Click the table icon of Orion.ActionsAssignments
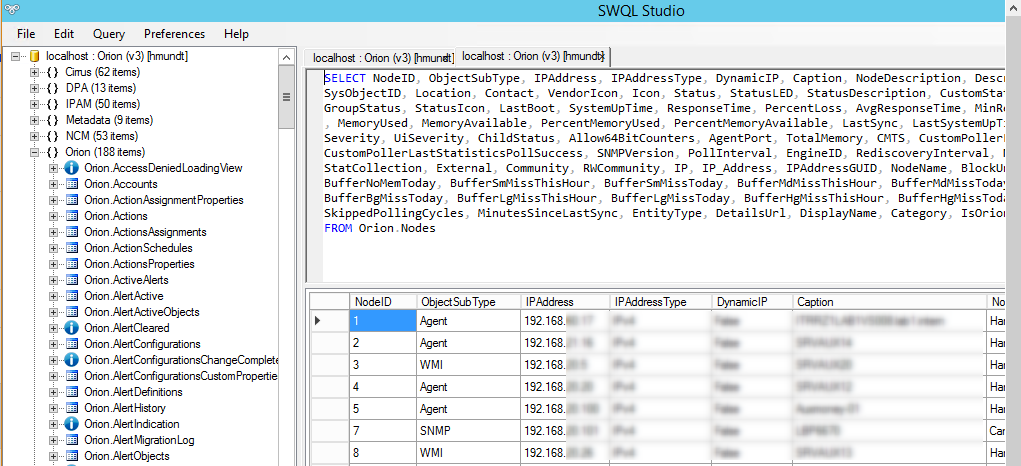Image resolution: width=1021 pixels, height=466 pixels. coord(72,232)
